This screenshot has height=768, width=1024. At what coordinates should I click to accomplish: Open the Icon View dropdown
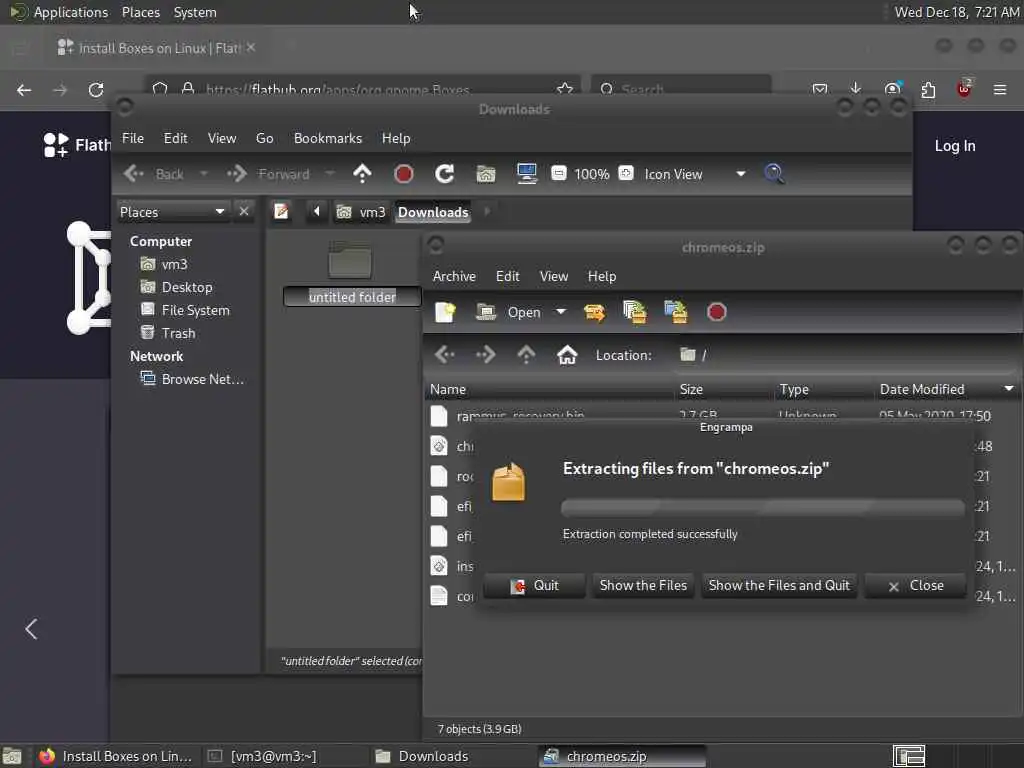coord(695,174)
